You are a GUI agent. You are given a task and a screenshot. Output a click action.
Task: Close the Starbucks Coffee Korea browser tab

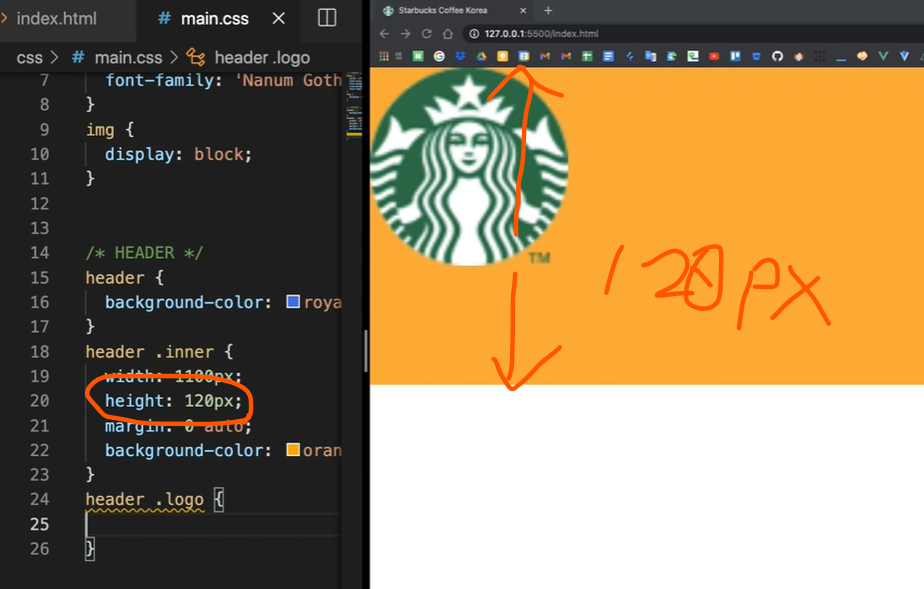coord(523,11)
